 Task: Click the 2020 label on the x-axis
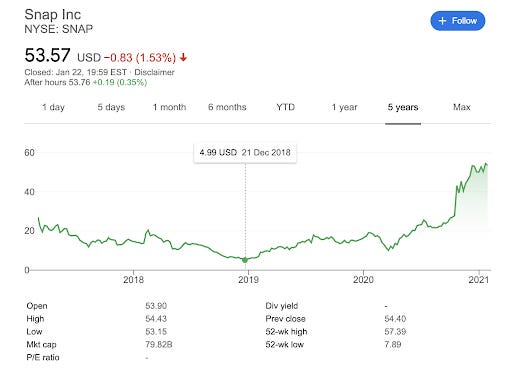[x=363, y=279]
